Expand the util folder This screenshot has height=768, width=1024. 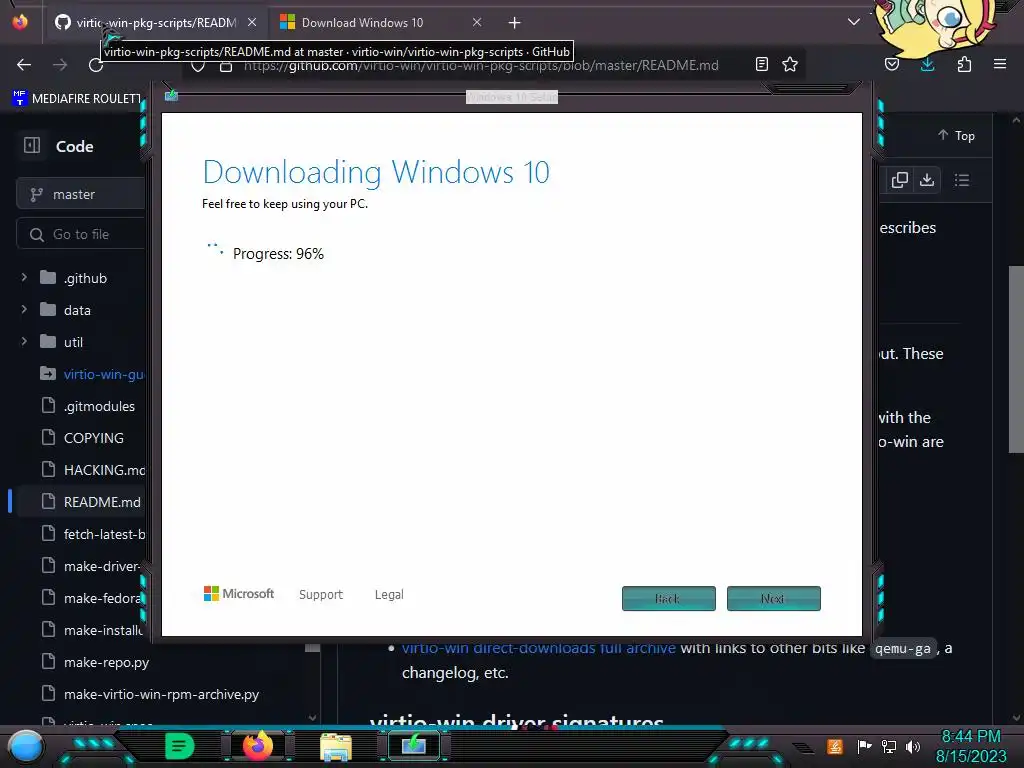[x=24, y=342]
